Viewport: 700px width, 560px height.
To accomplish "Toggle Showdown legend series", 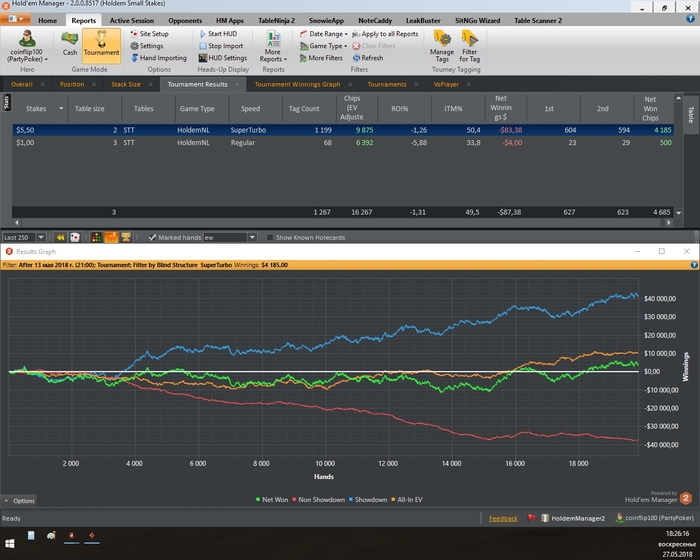I will (368, 499).
